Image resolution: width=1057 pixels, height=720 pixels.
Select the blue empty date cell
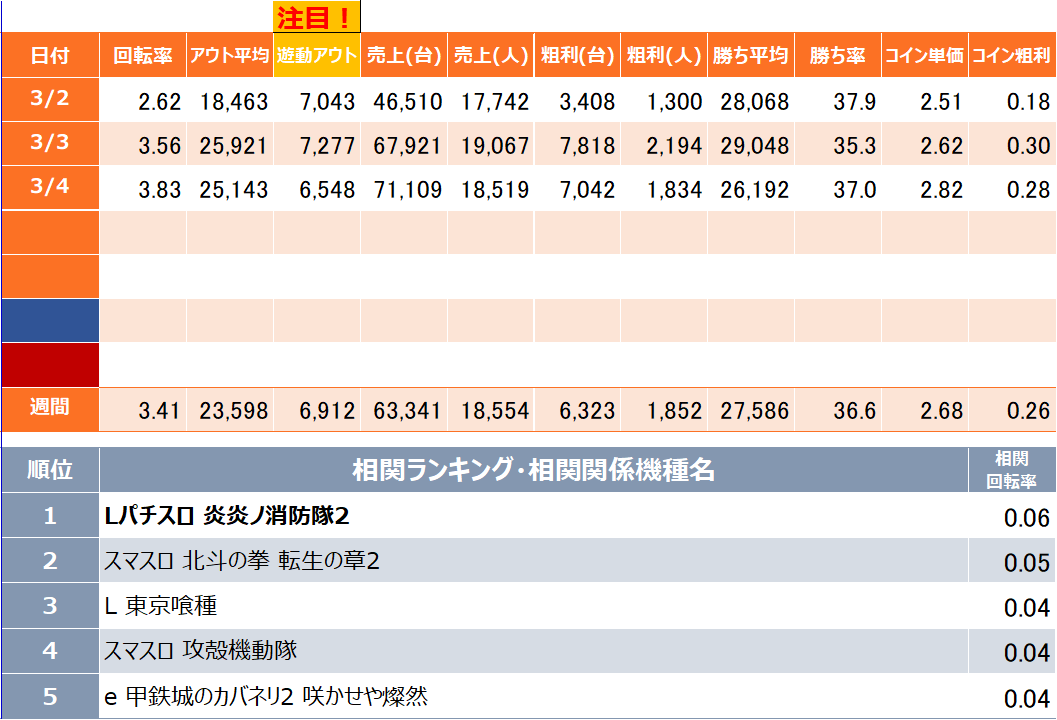click(50, 320)
